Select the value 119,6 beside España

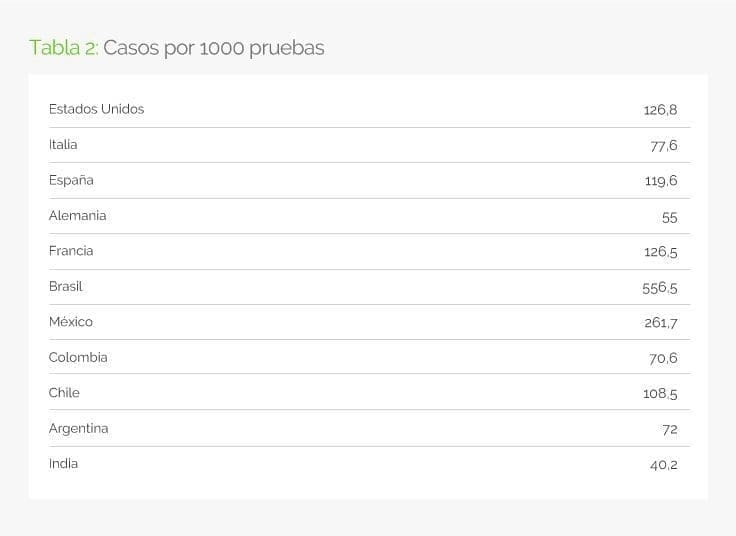click(x=661, y=181)
